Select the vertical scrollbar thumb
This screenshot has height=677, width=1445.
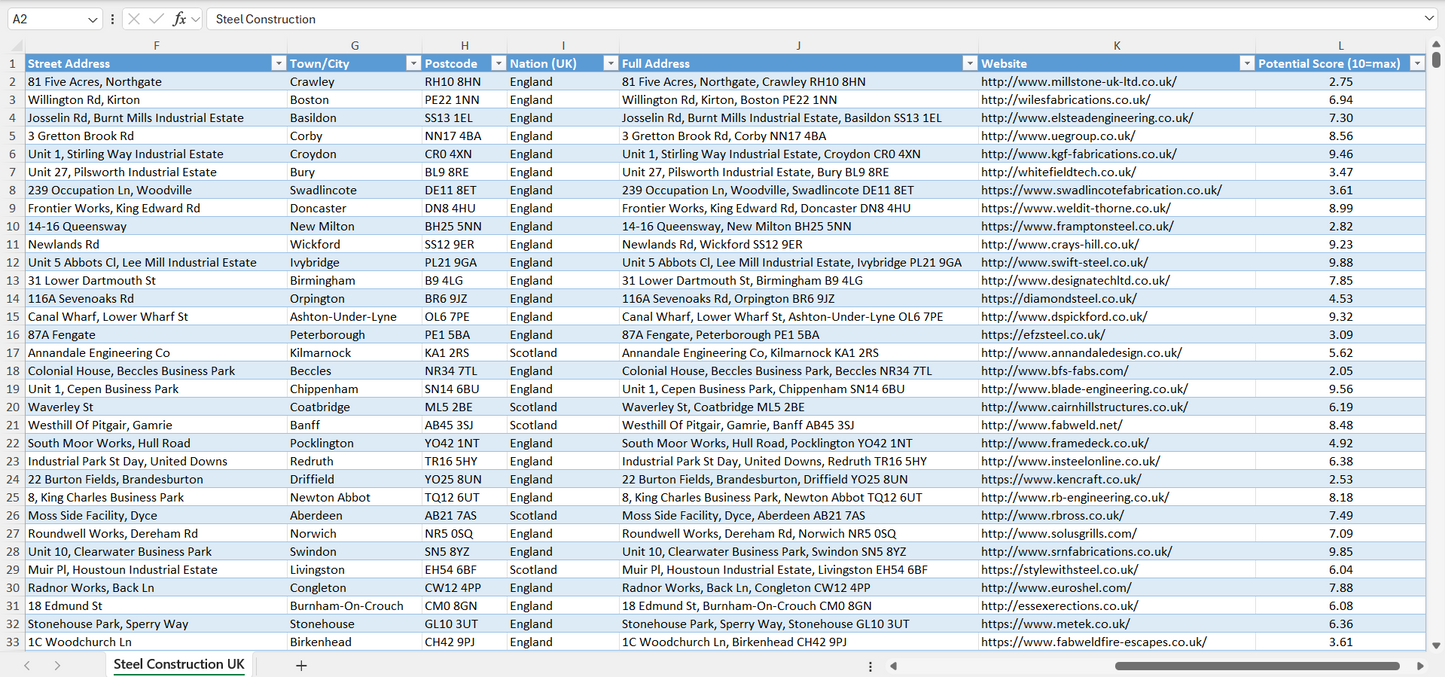pyautogui.click(x=1436, y=60)
